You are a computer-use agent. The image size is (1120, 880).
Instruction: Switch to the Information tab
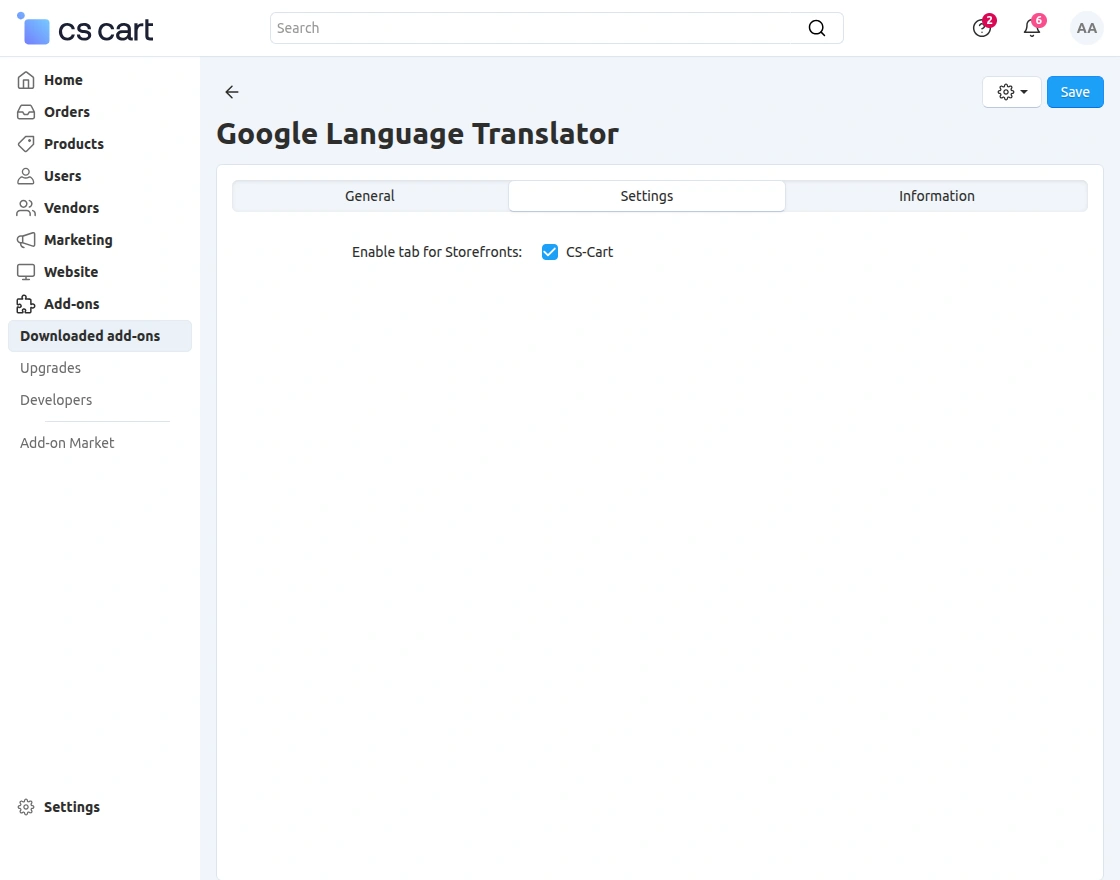point(936,196)
